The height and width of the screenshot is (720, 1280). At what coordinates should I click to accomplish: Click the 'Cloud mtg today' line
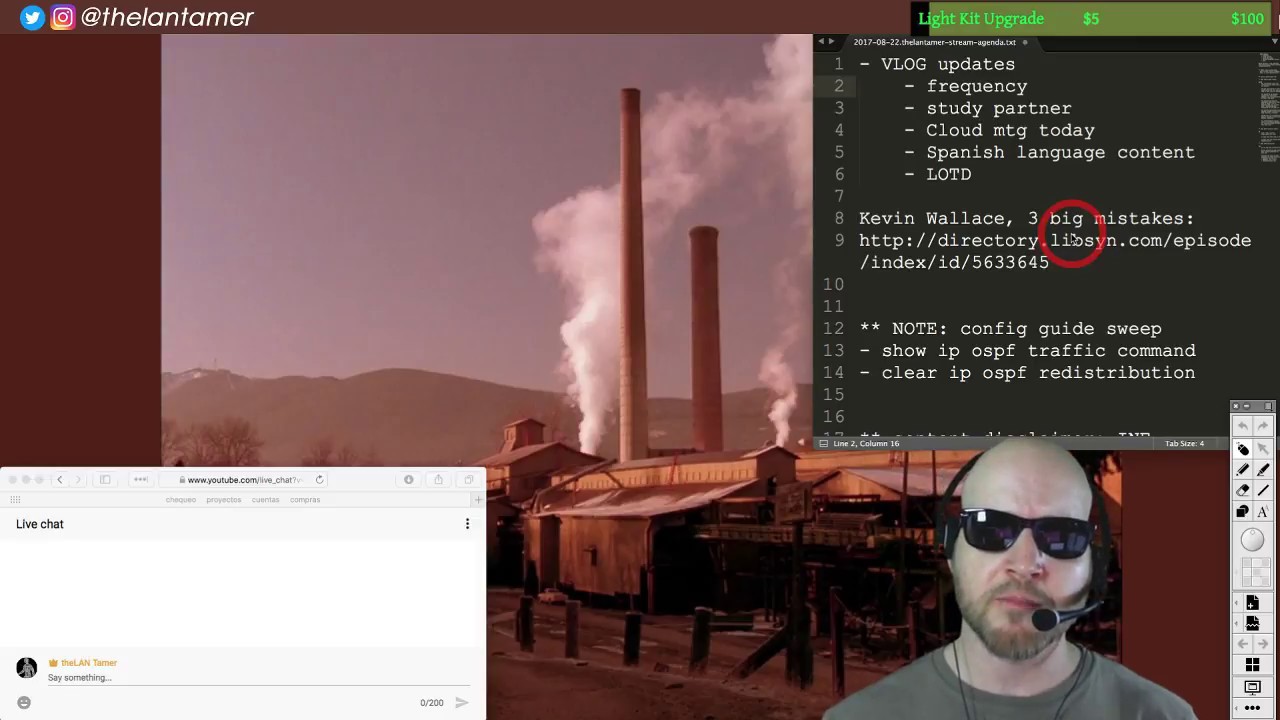(999, 130)
